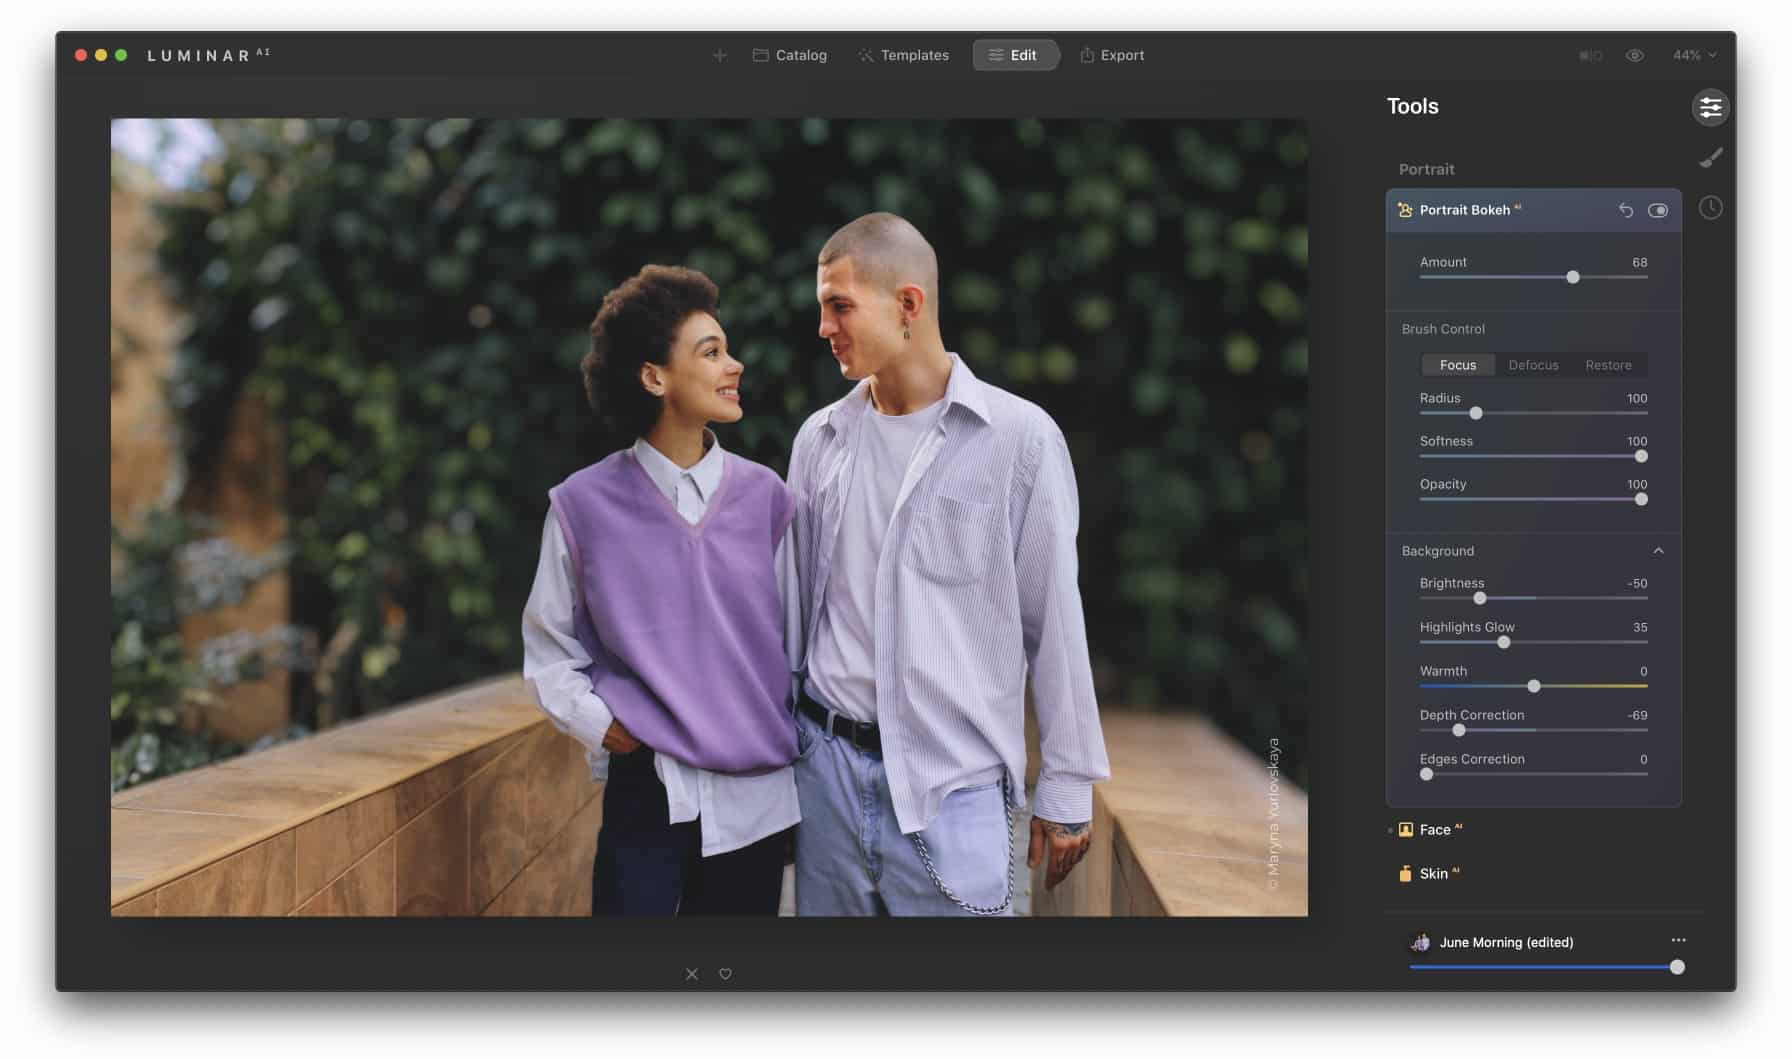The width and height of the screenshot is (1792, 1059).
Task: Click the Skin tool icon
Action: coord(1406,874)
